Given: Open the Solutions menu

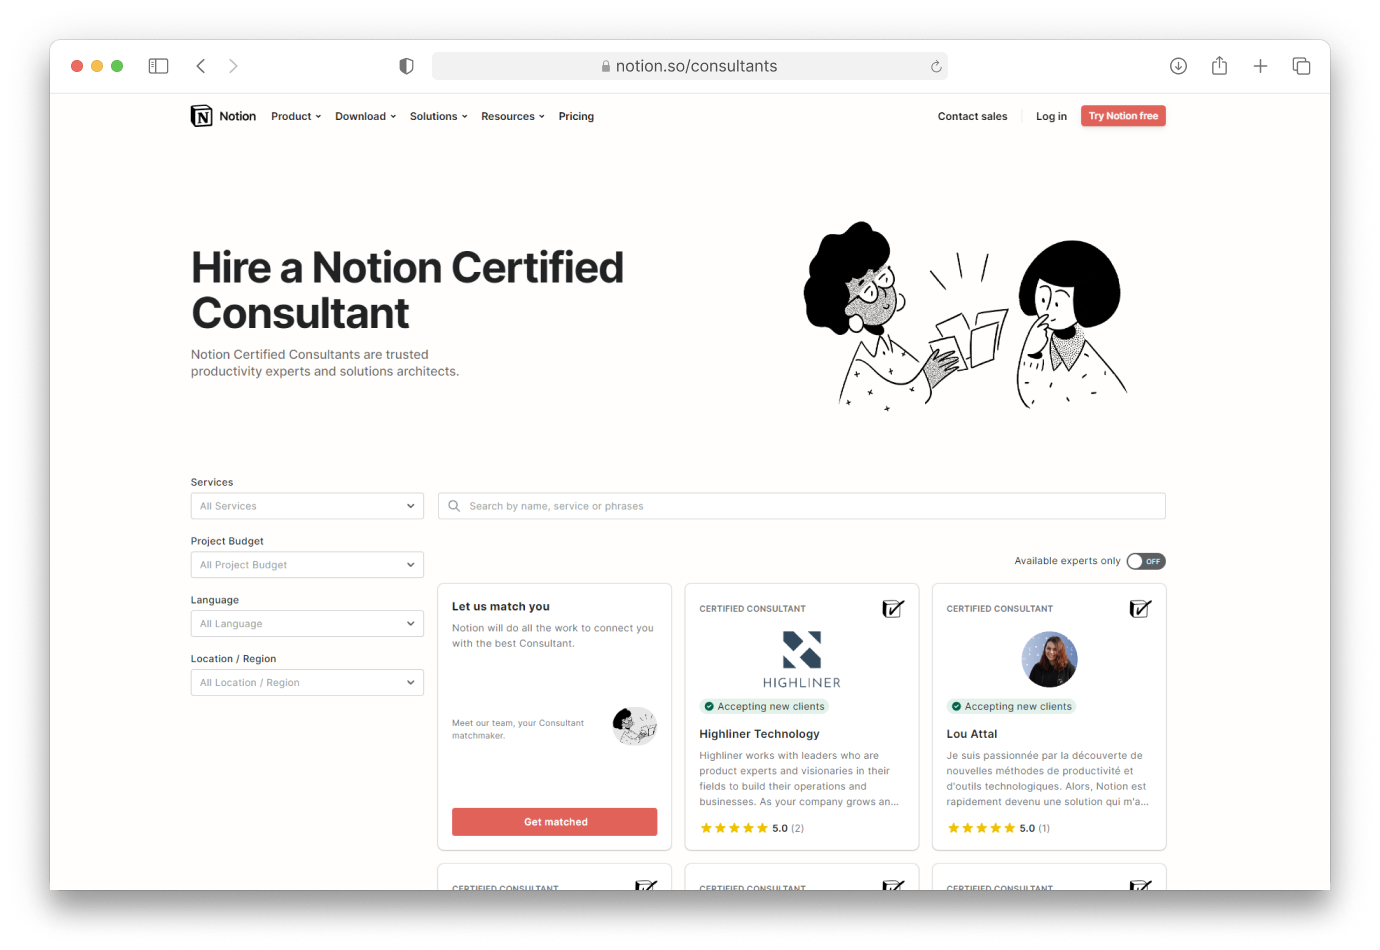Looking at the screenshot, I should [438, 115].
